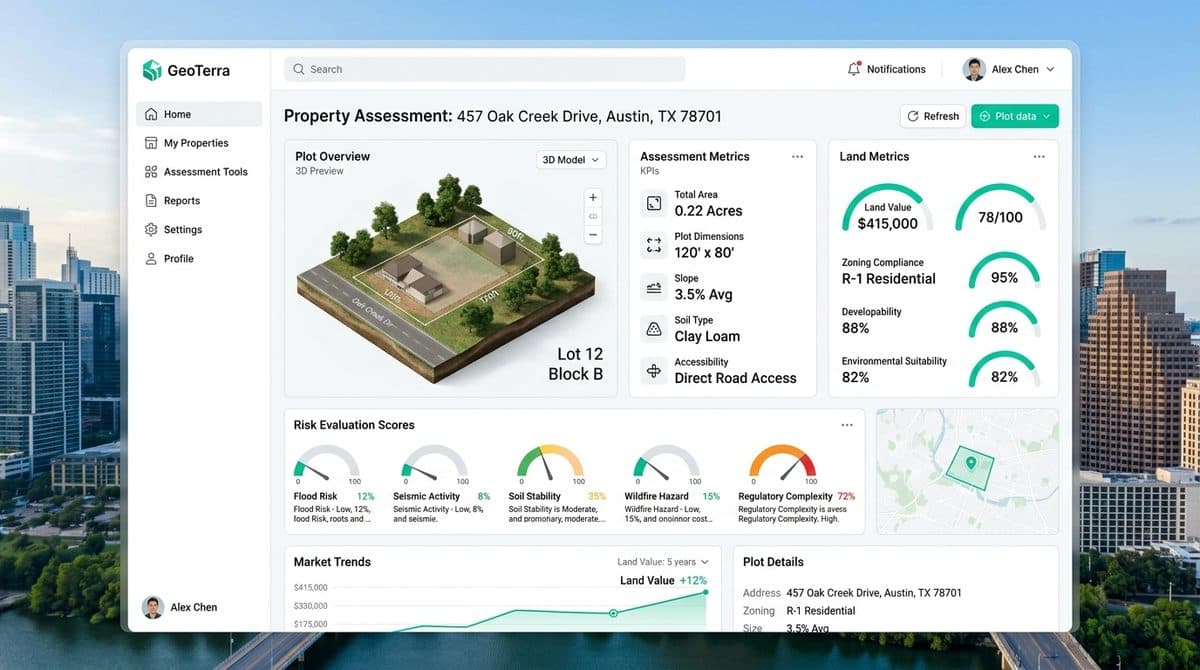This screenshot has height=670, width=1200.
Task: Click the Total Area metric icon
Action: (x=654, y=203)
